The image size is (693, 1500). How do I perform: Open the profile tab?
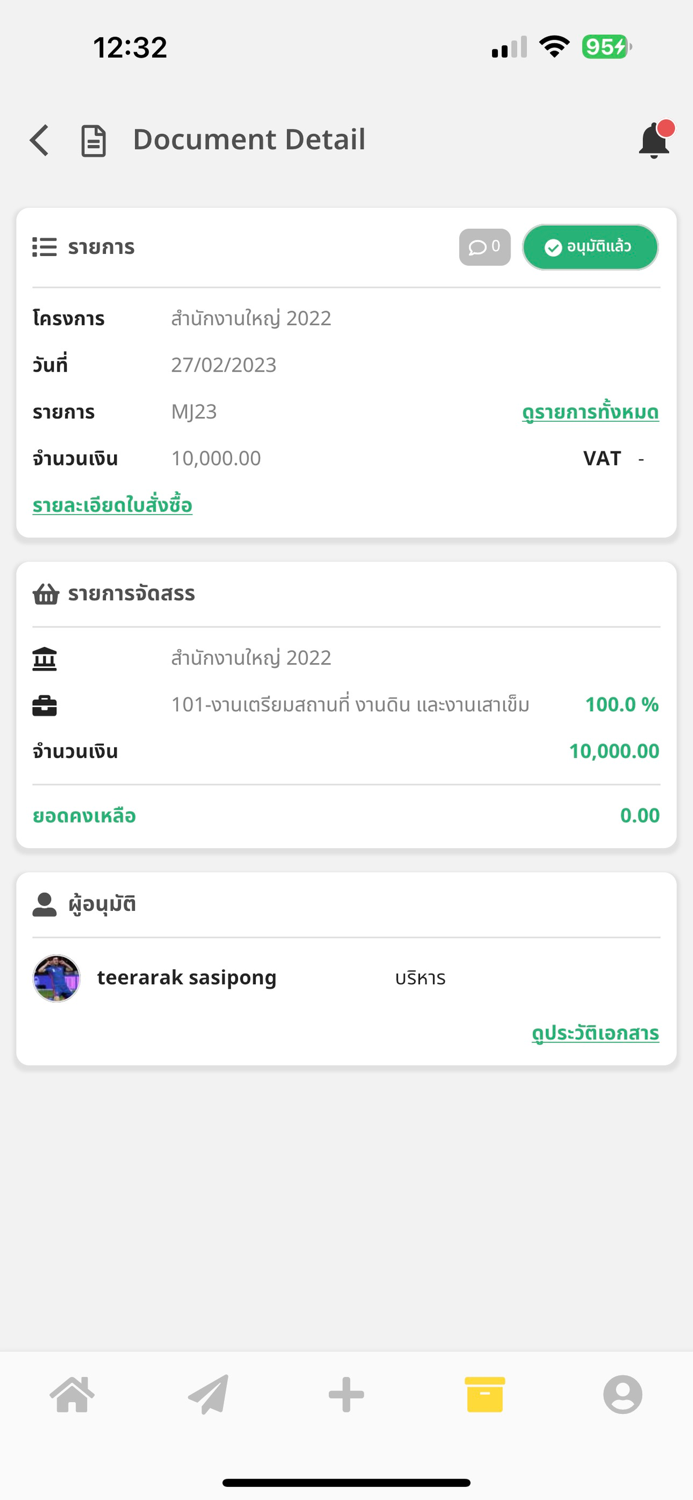pos(622,1394)
